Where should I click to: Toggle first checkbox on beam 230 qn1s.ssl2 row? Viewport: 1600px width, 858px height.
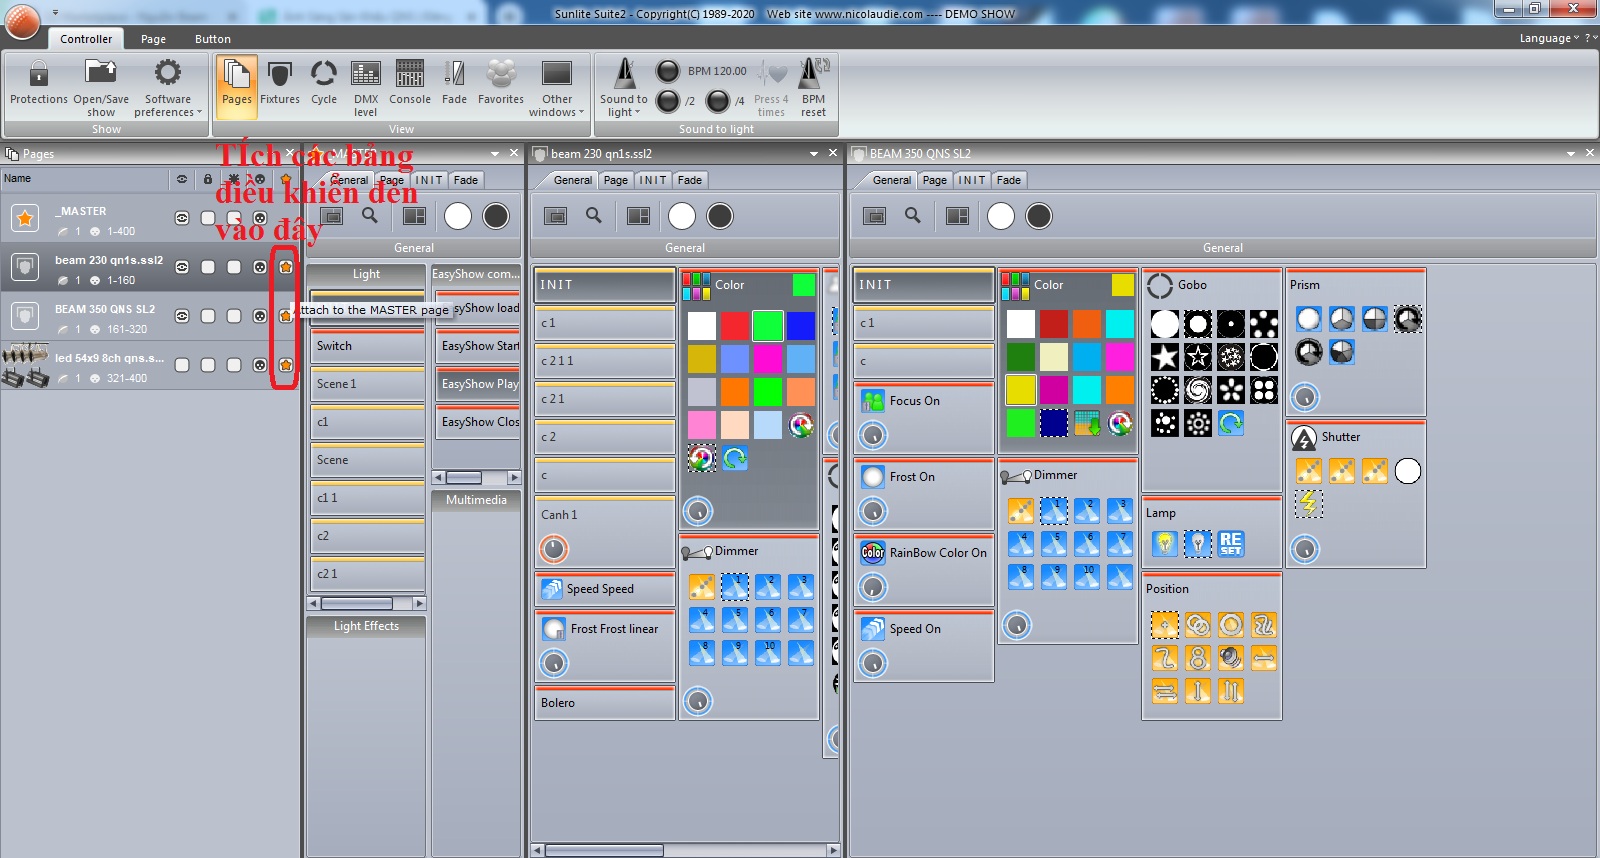pos(208,267)
